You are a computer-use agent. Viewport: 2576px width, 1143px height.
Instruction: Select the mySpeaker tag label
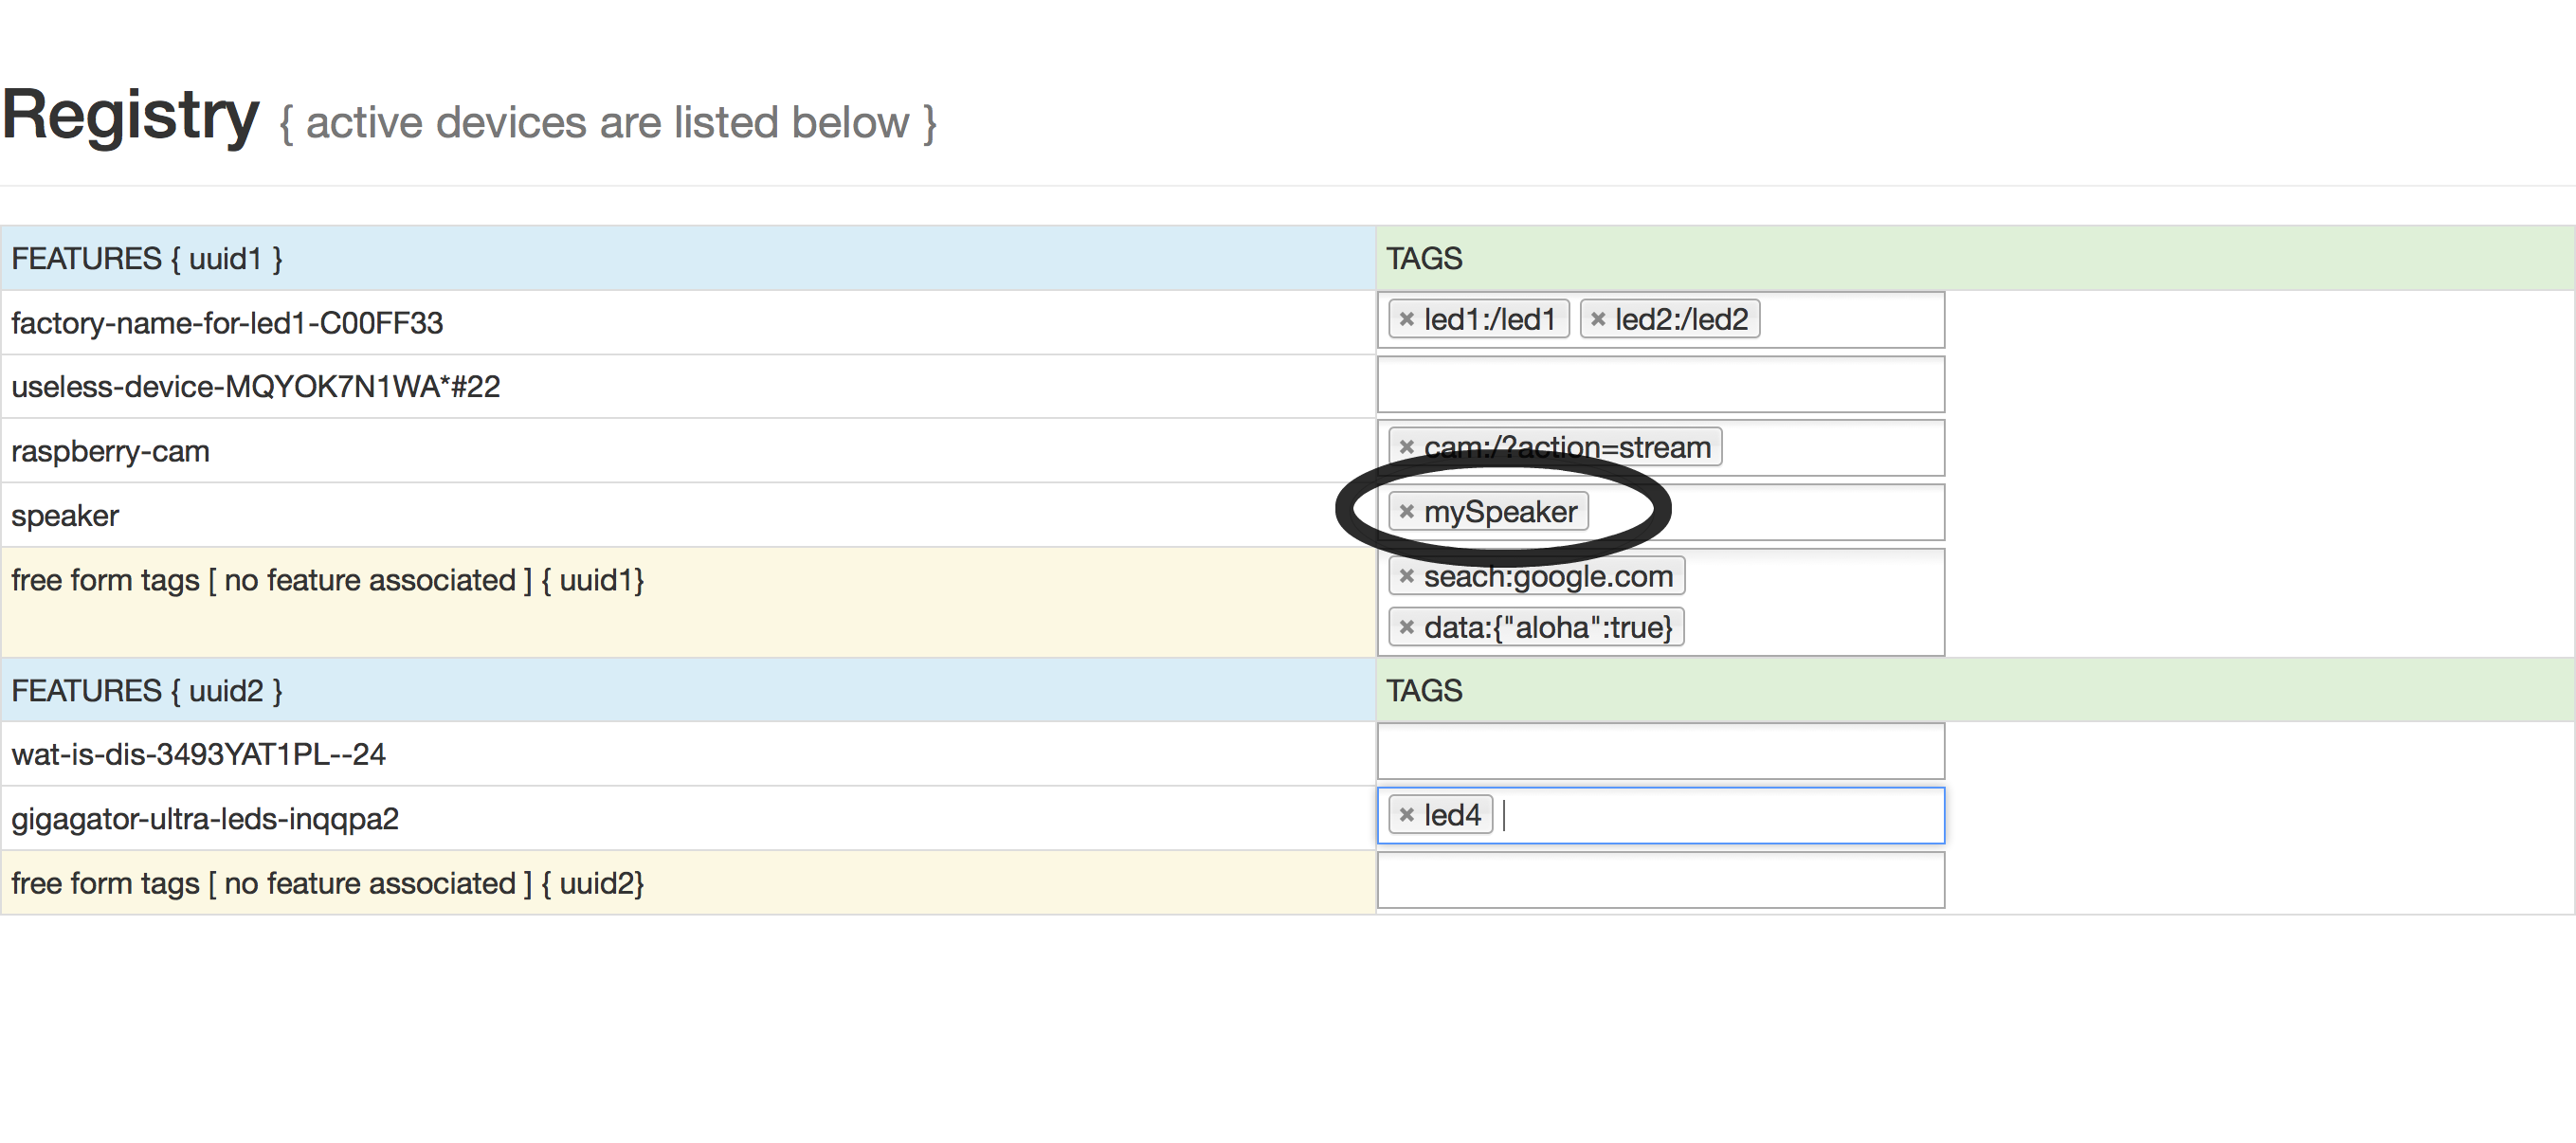coord(1500,512)
